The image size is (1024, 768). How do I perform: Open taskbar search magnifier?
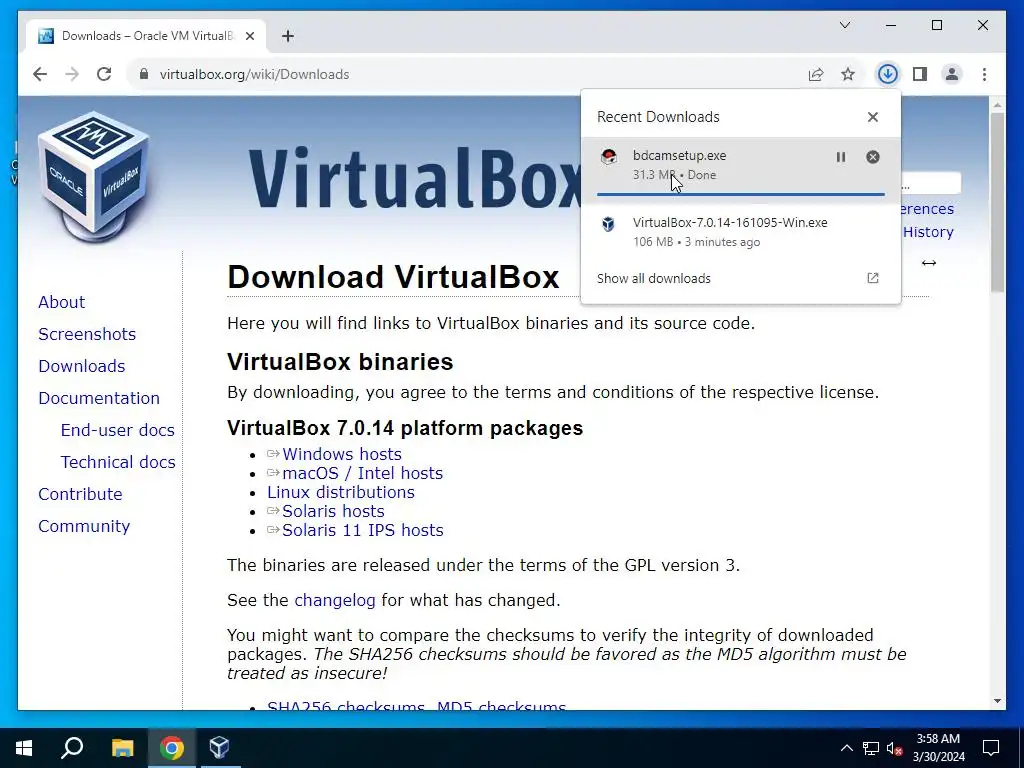(72, 748)
